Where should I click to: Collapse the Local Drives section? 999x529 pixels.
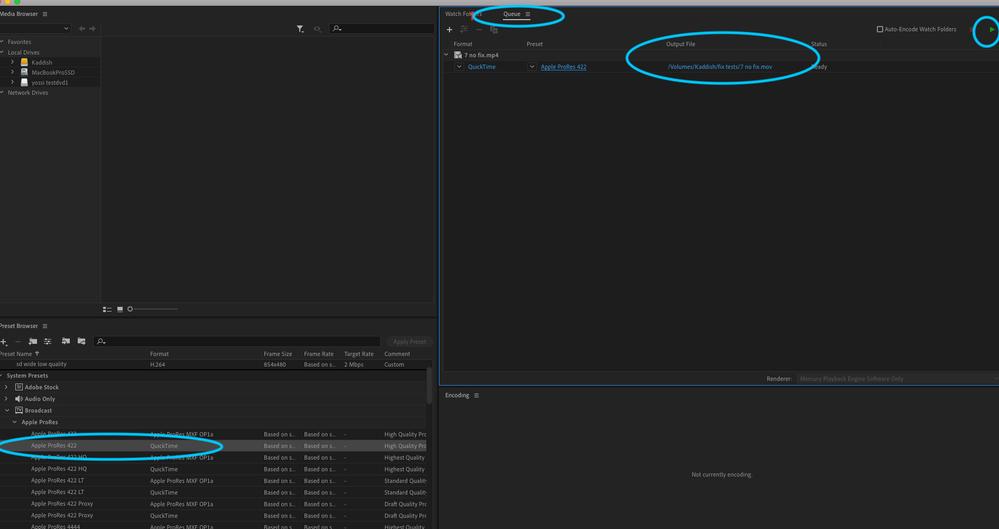[x=2, y=52]
